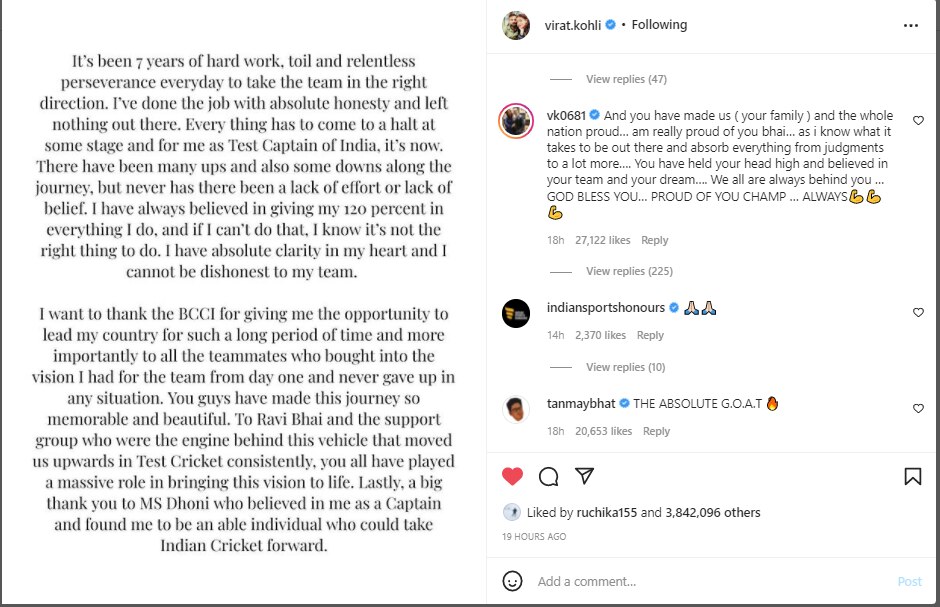
Task: Expand View replies (10)
Action: (x=625, y=367)
